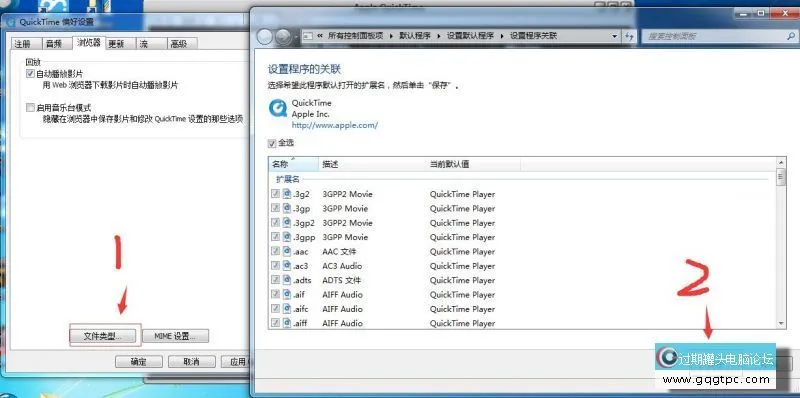Toggle the .aifc extension checkbox
800x398 pixels.
coord(275,308)
